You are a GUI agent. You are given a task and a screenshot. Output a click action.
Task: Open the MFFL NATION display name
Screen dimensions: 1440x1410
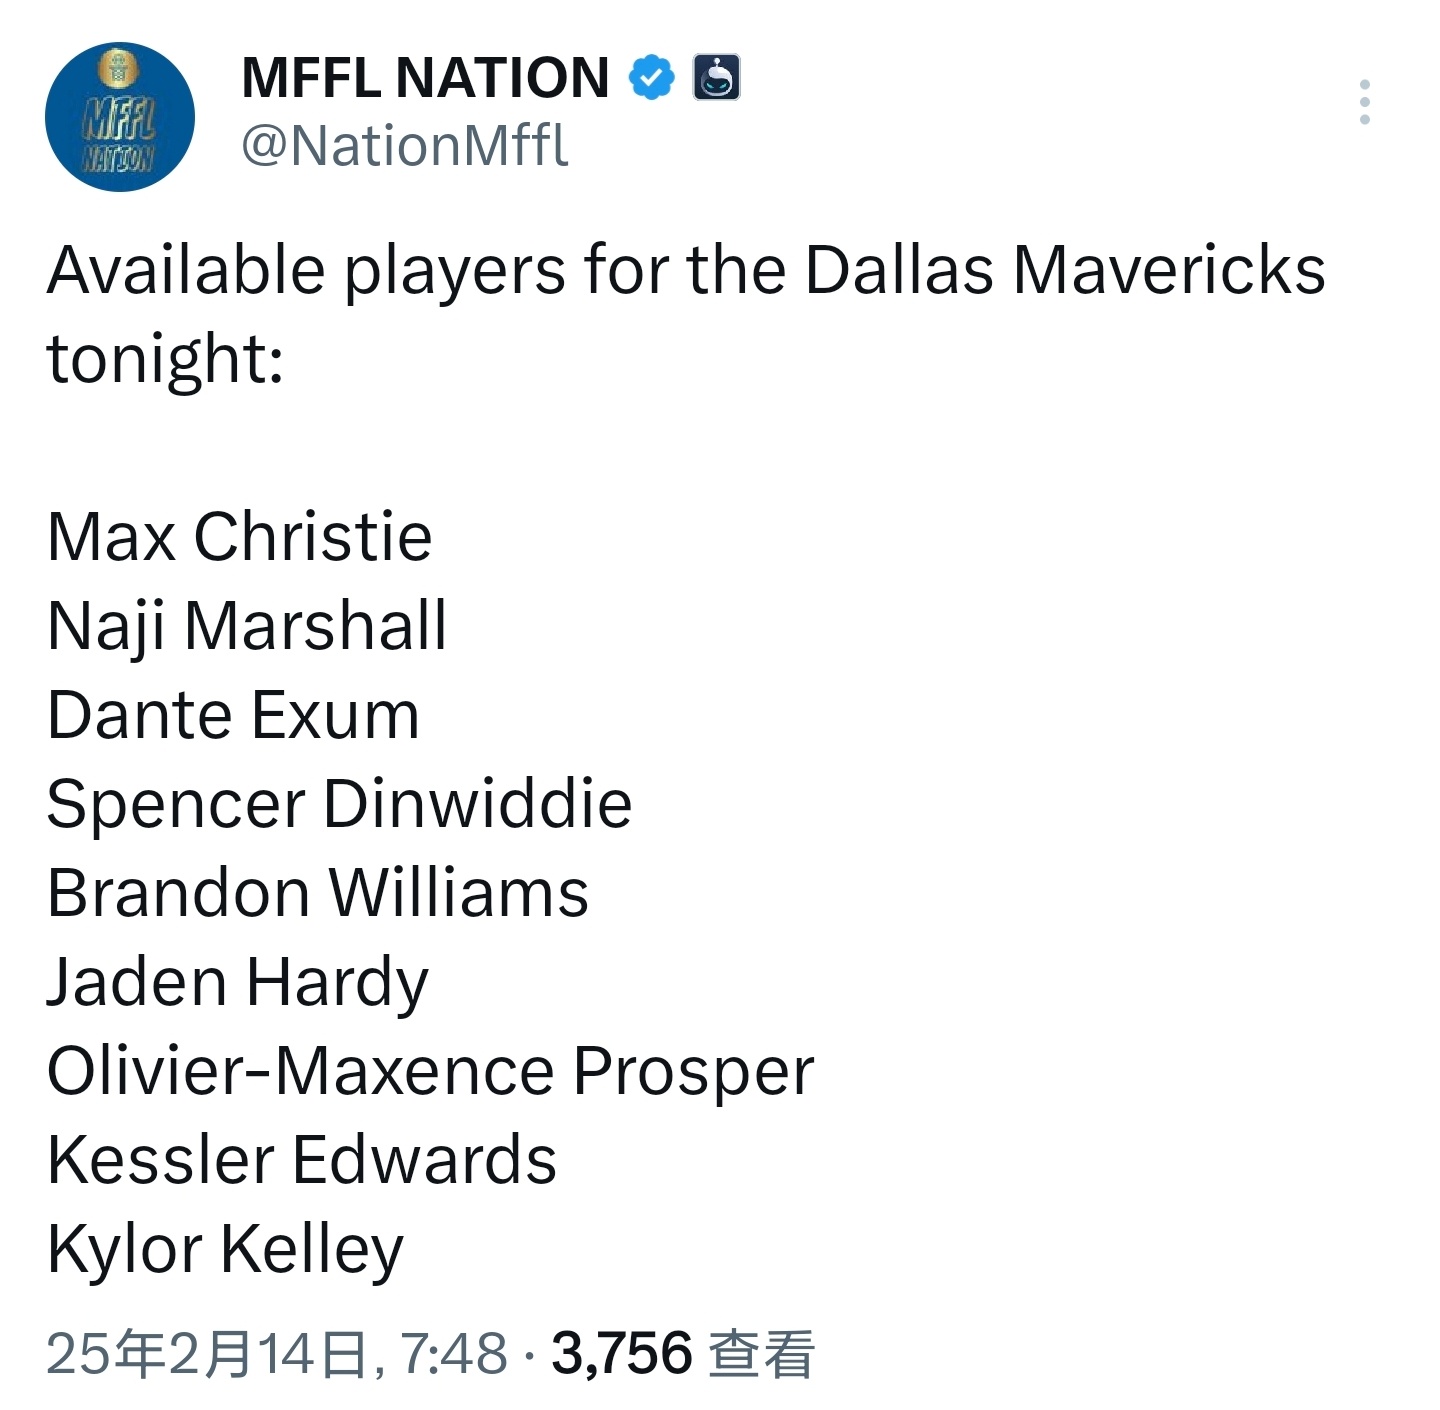(x=426, y=78)
